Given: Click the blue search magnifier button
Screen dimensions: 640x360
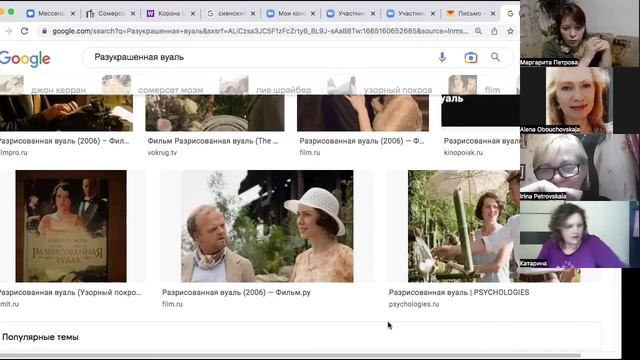Looking at the screenshot, I should (495, 57).
